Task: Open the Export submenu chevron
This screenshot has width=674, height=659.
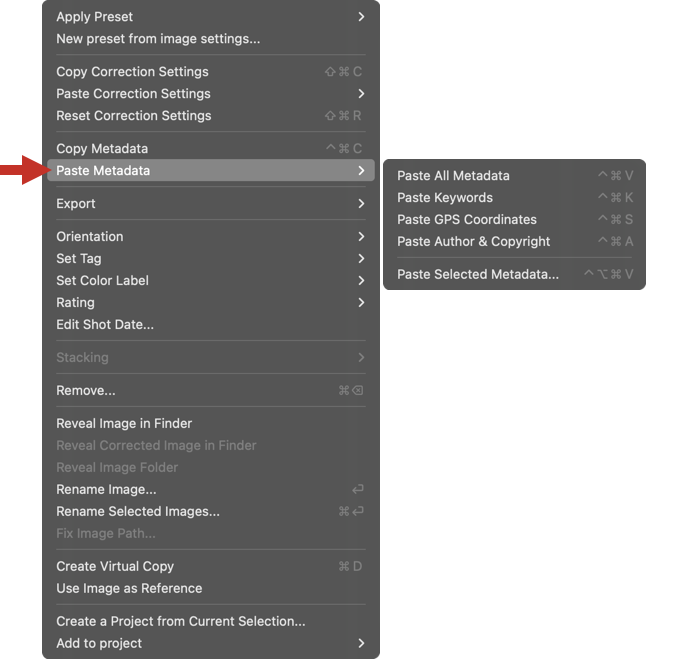Action: click(x=361, y=204)
